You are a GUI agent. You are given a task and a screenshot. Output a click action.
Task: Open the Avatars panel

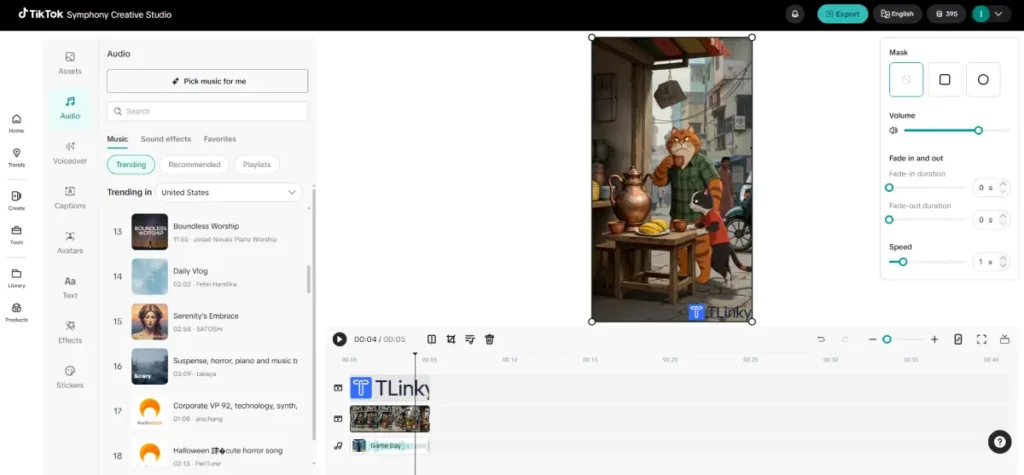tap(70, 242)
